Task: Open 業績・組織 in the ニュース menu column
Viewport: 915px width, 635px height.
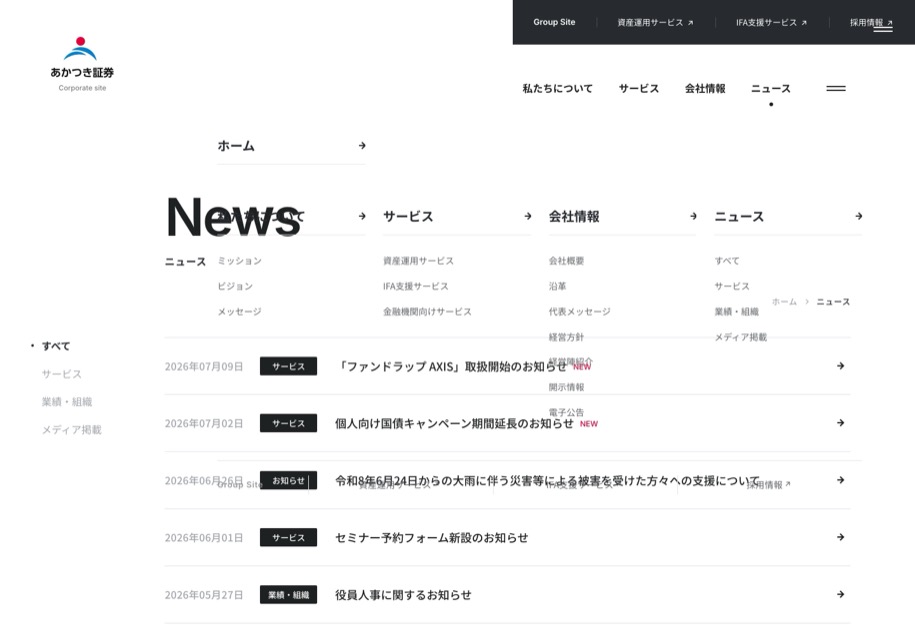Action: click(x=736, y=312)
